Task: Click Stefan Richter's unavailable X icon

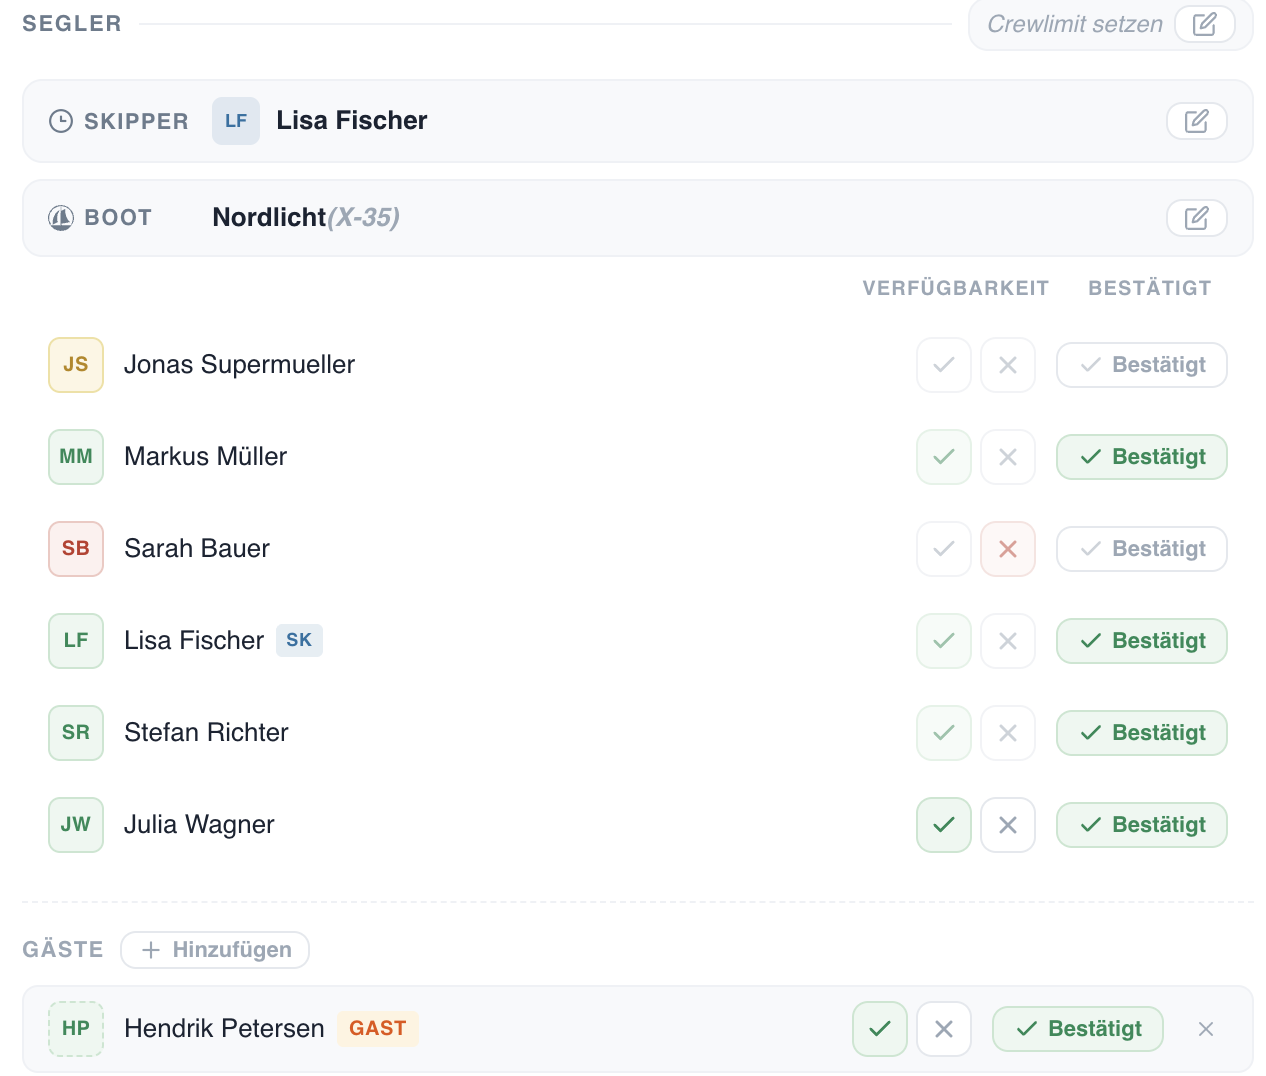Action: click(1007, 733)
